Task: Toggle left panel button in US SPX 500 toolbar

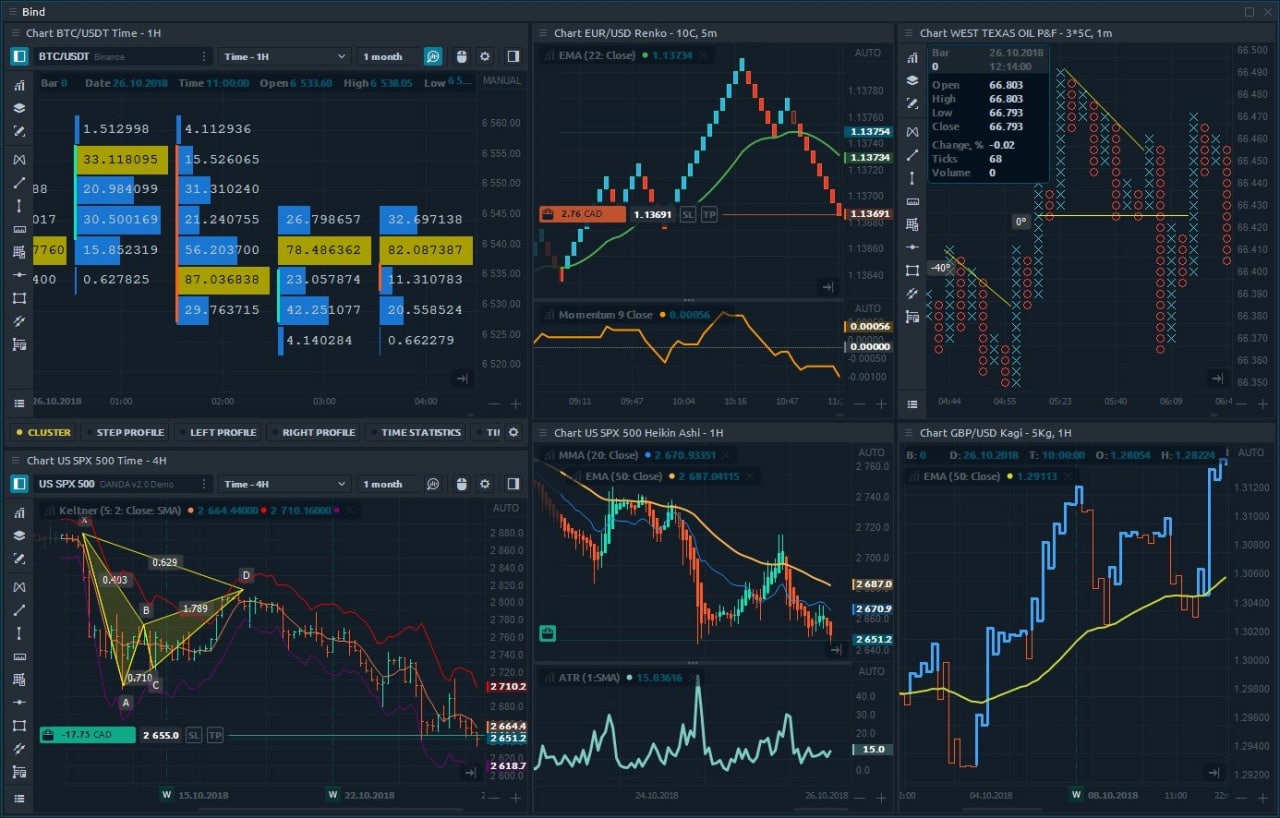Action: [x=19, y=484]
